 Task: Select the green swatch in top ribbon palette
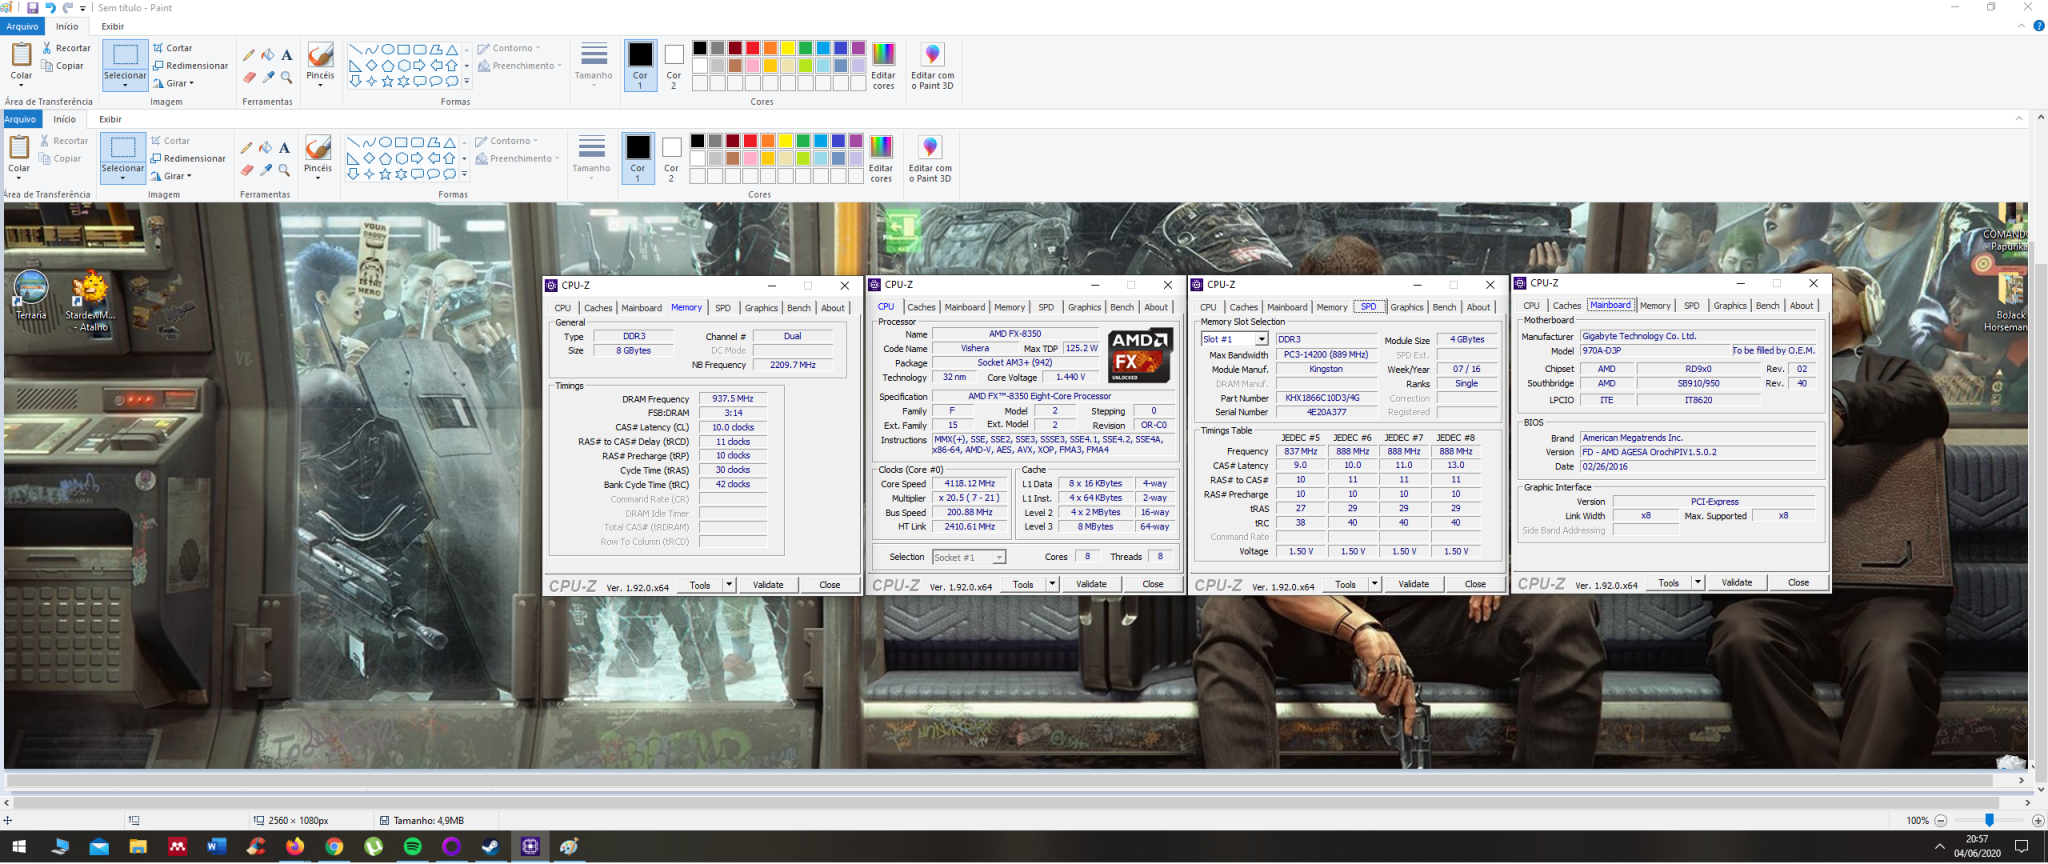805,48
